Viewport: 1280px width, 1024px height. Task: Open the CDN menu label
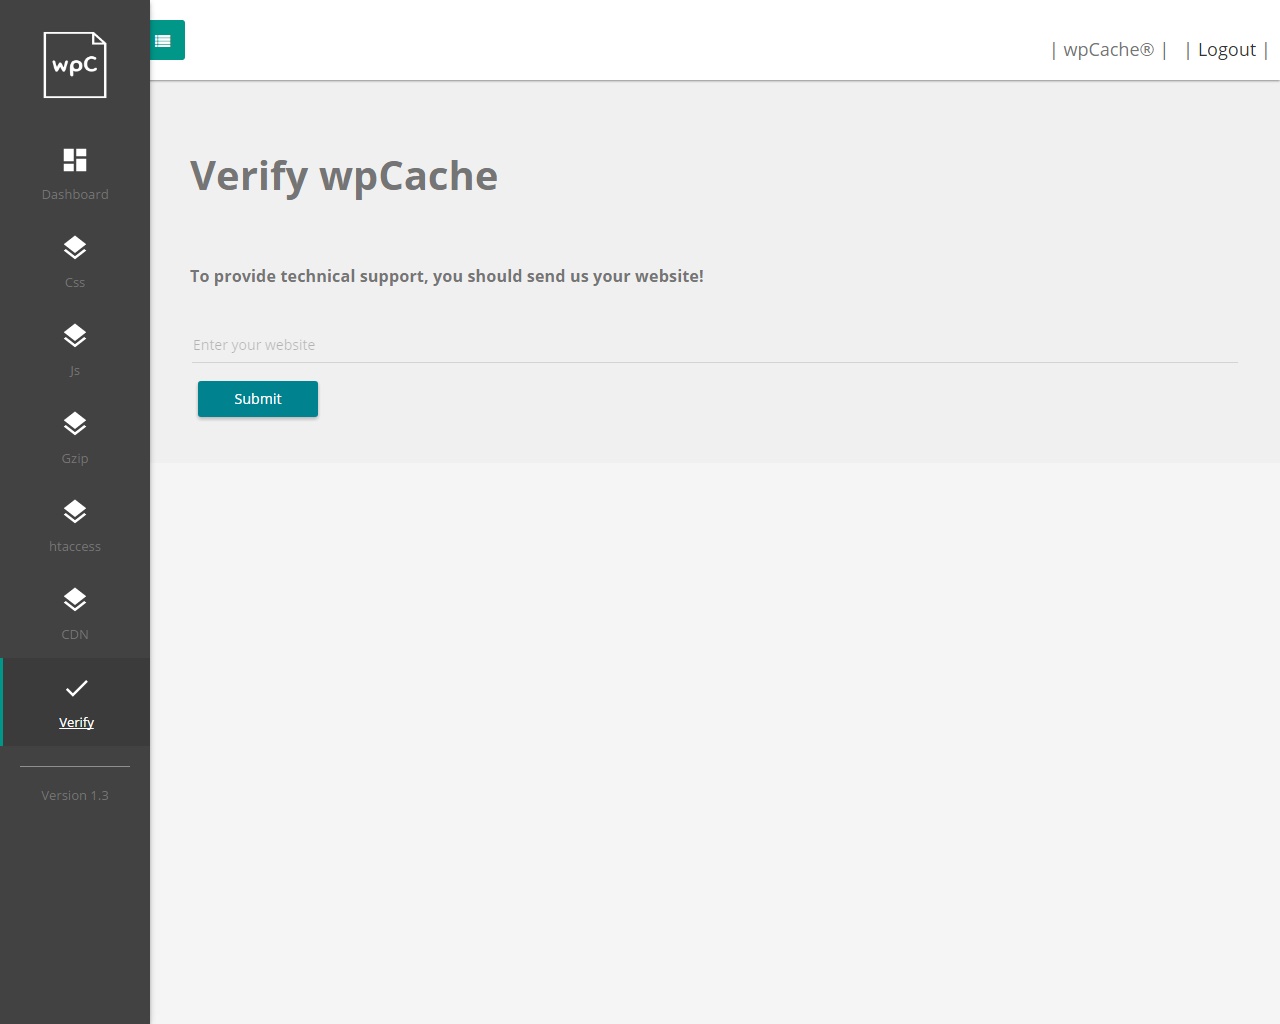click(75, 634)
